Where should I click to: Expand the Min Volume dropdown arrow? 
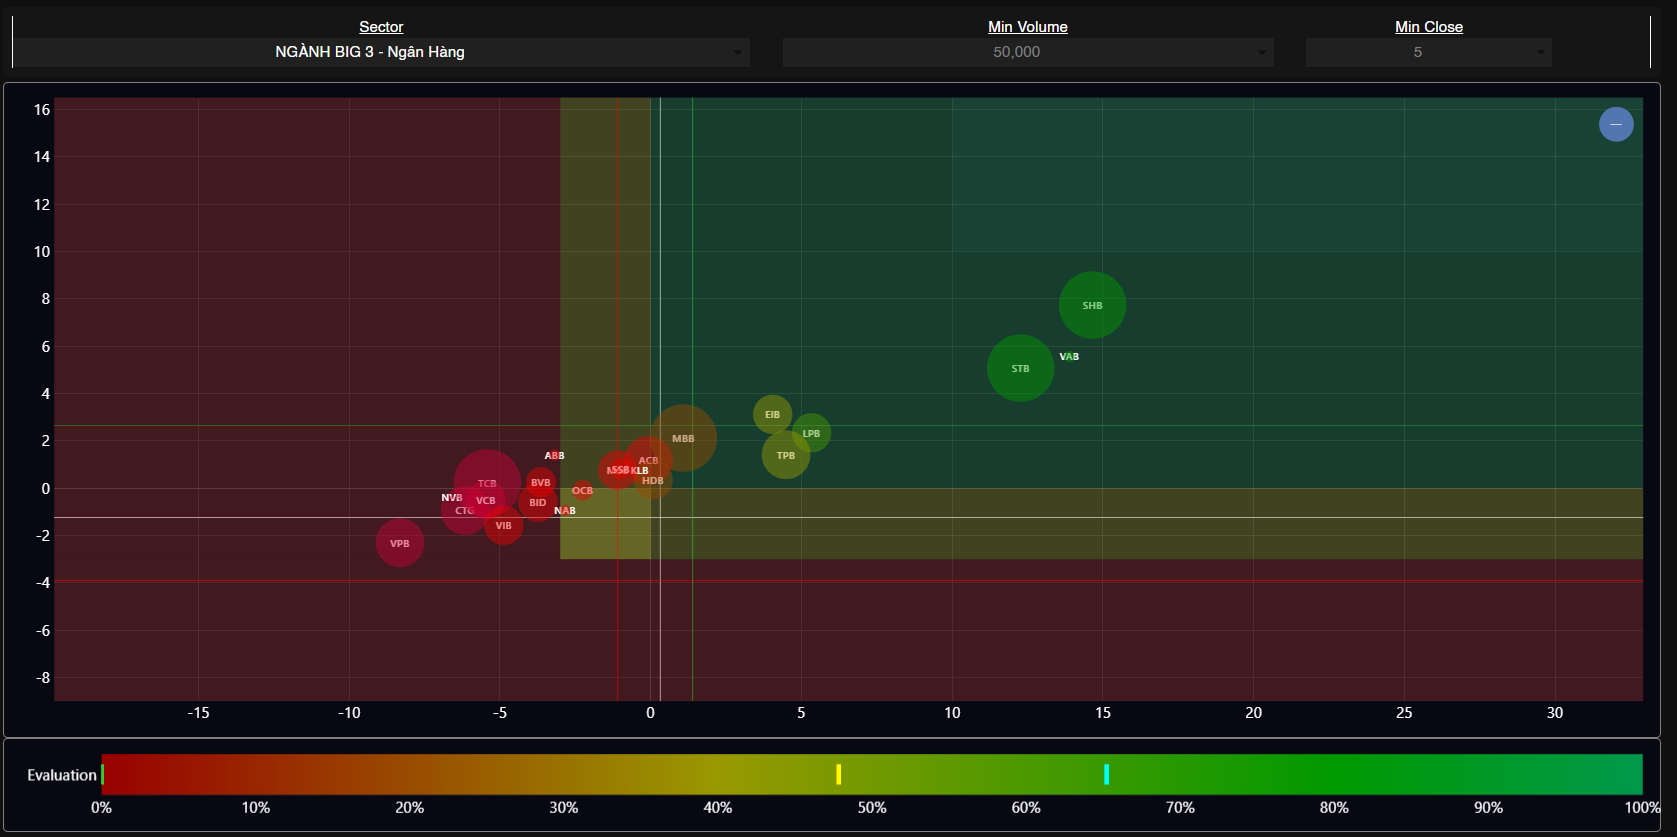pyautogui.click(x=1262, y=53)
